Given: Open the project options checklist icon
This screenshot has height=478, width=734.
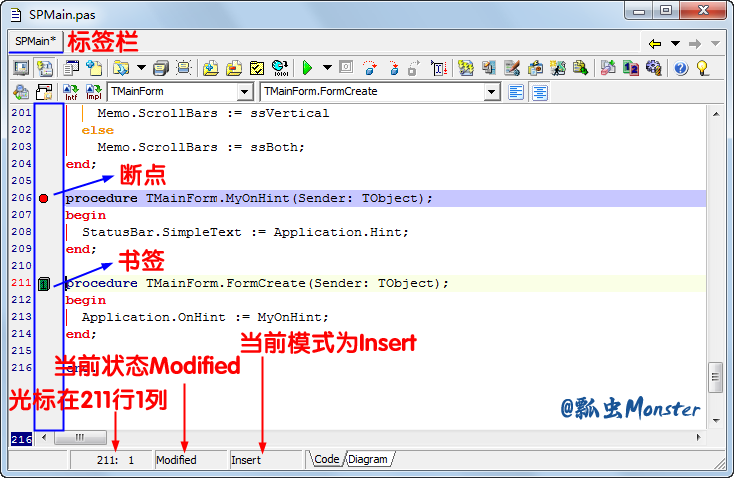Looking at the screenshot, I should 257,68.
